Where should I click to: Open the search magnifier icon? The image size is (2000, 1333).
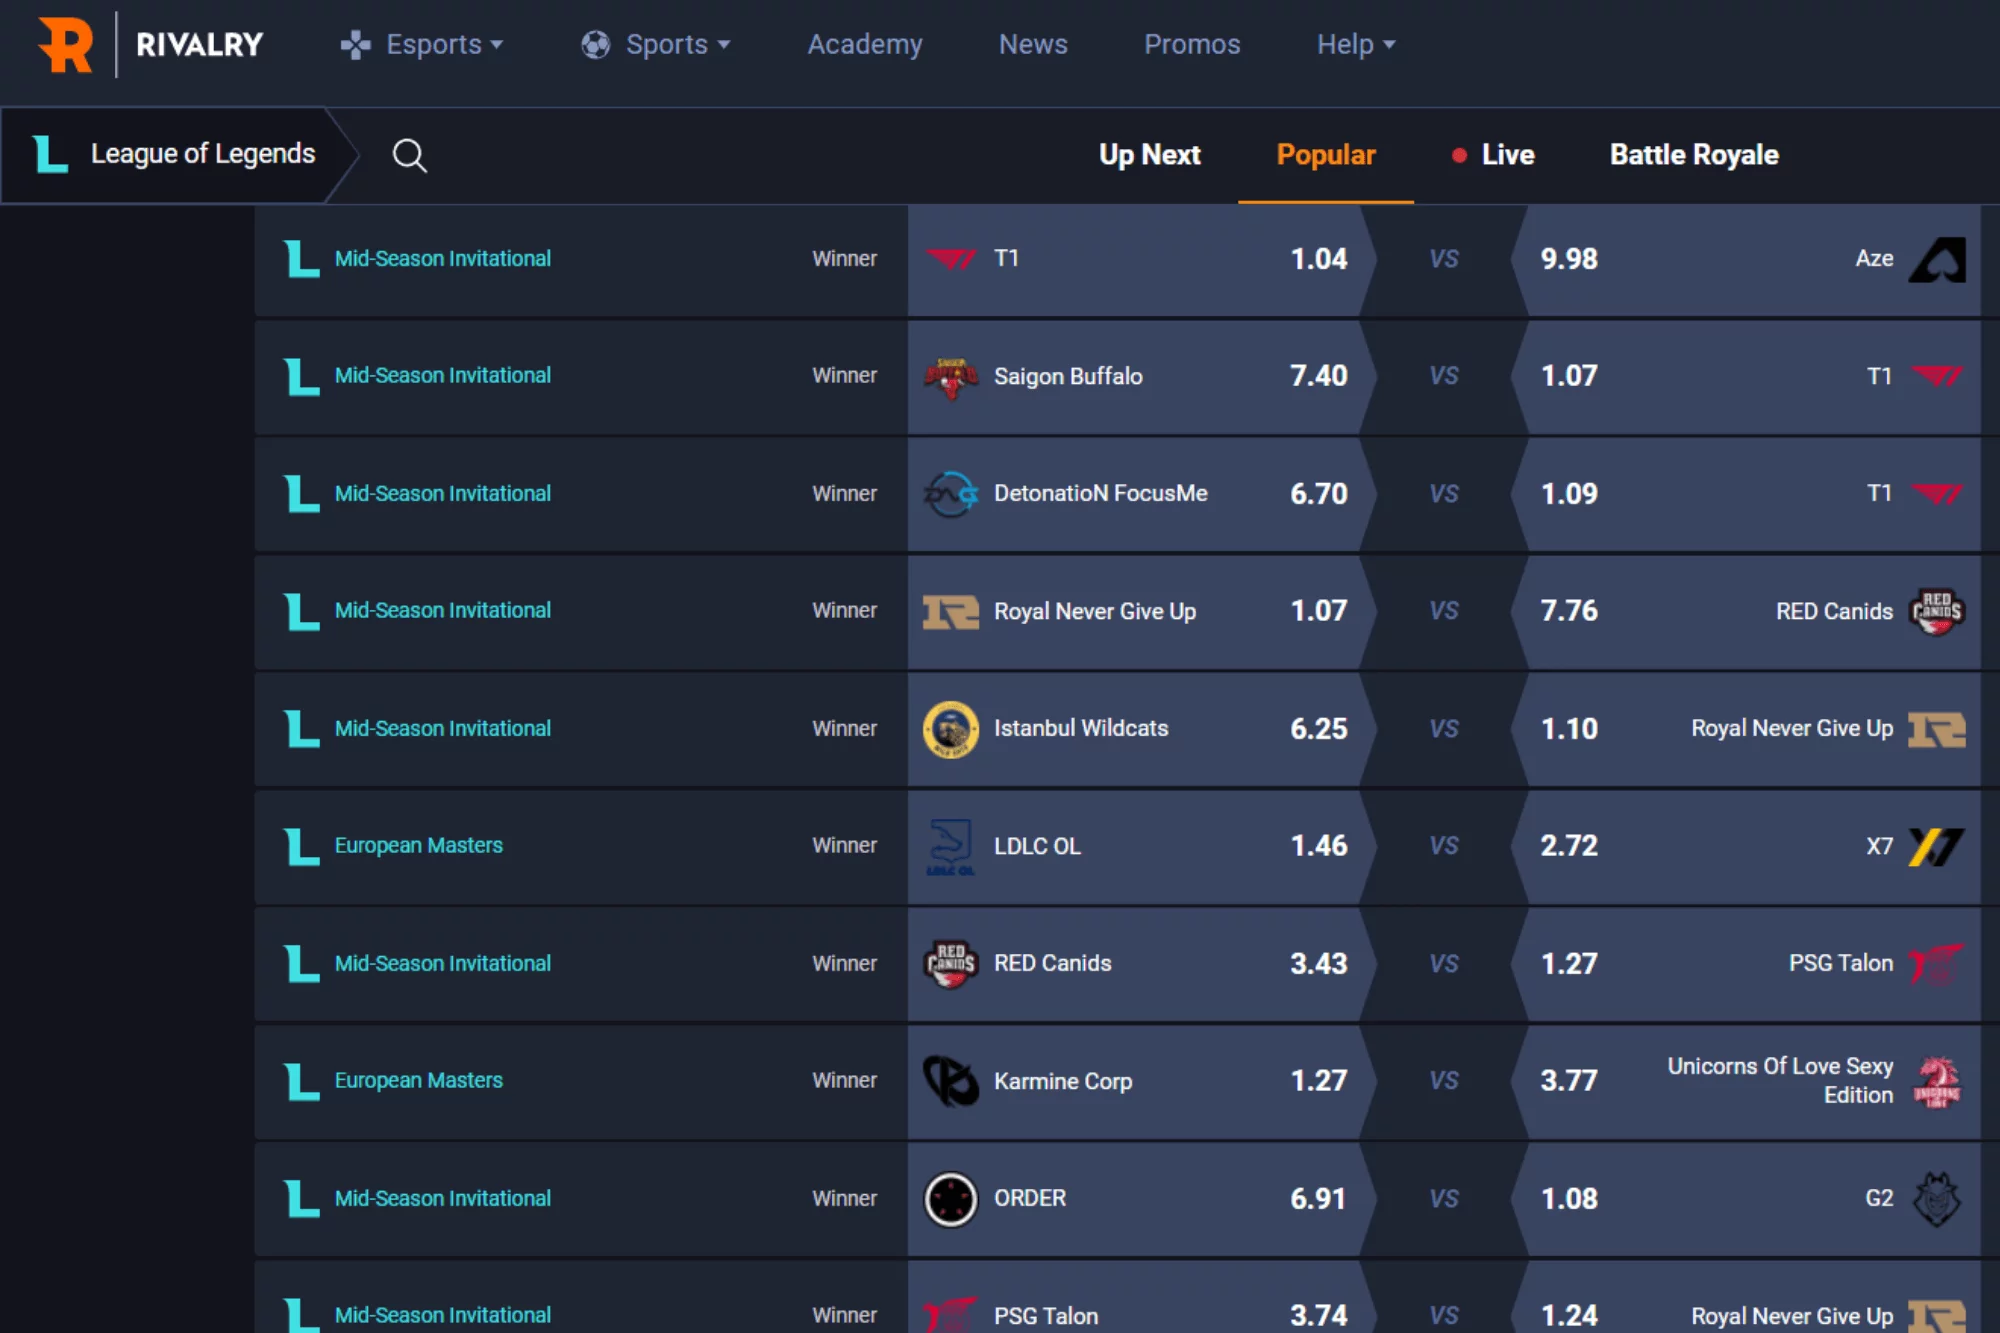tap(409, 155)
